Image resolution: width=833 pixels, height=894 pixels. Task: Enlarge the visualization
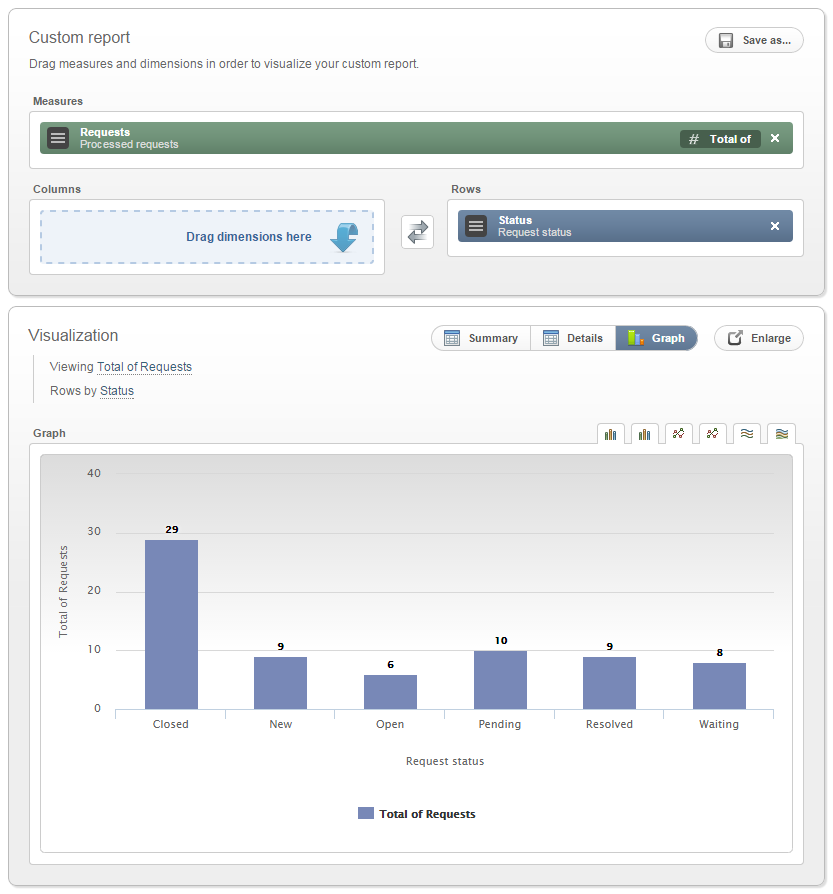[x=758, y=338]
